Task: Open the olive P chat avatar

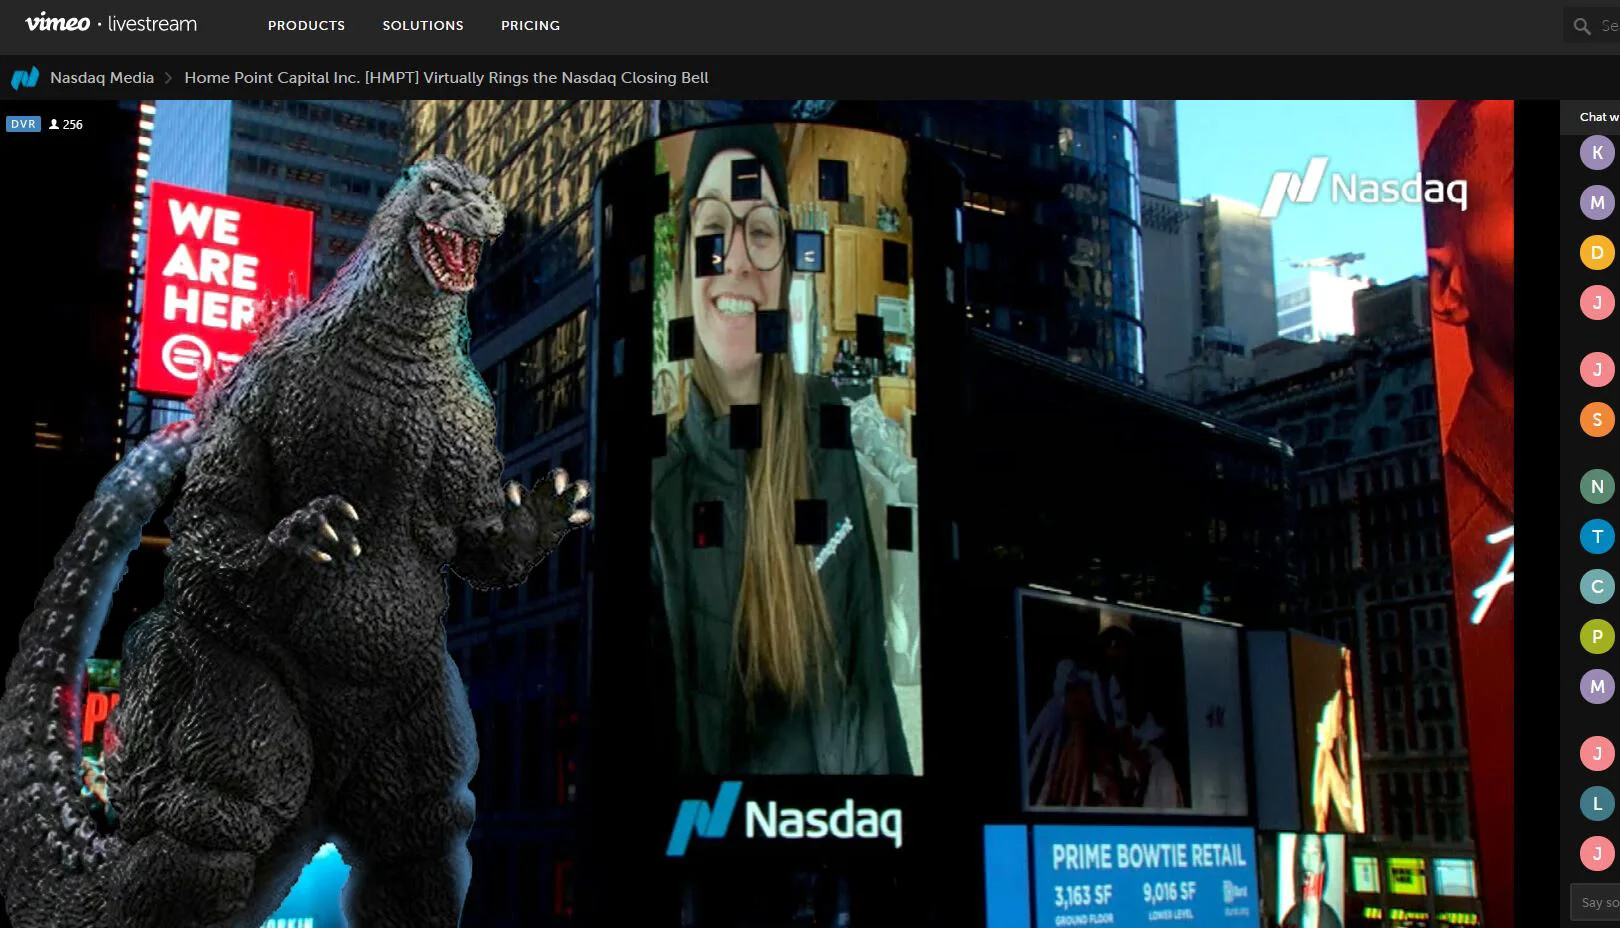Action: pos(1597,636)
